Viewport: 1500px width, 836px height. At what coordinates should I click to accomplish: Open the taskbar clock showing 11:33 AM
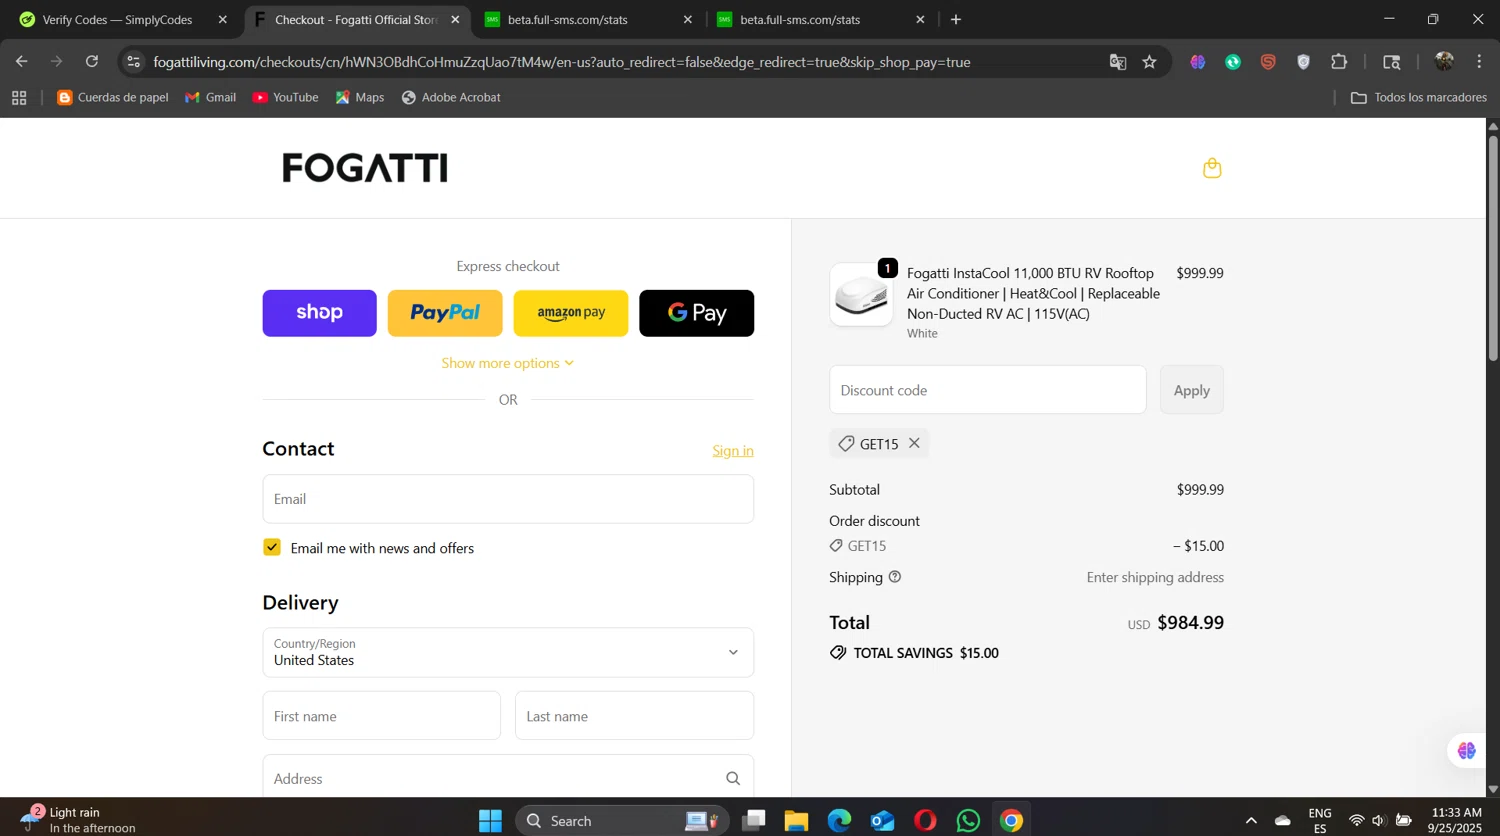[1456, 820]
